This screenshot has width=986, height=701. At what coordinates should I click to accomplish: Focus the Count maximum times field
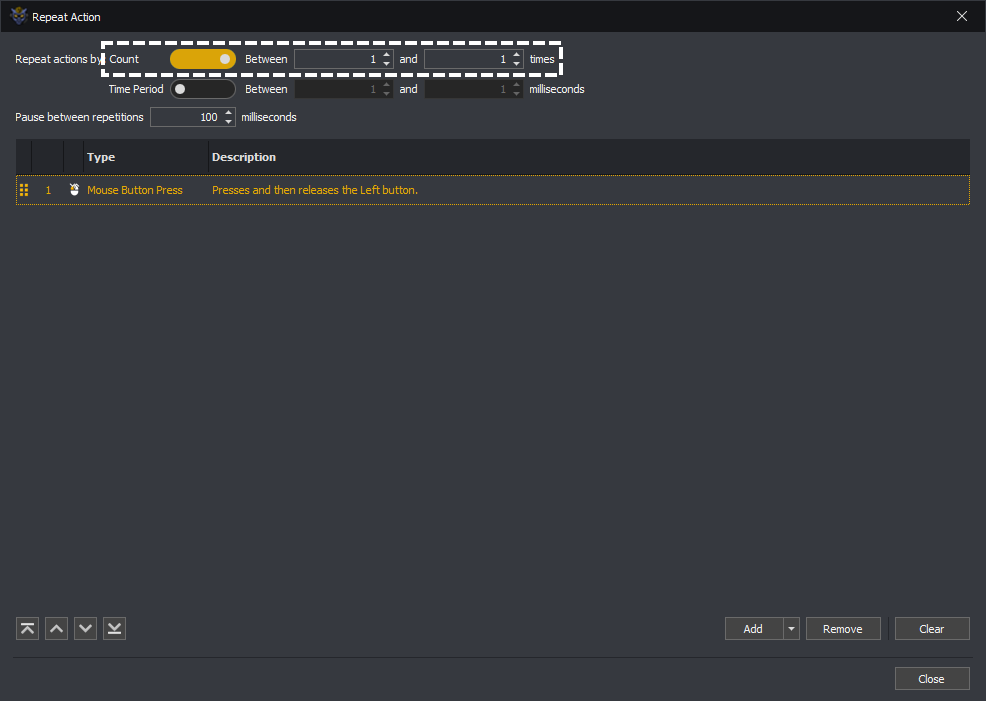click(467, 59)
